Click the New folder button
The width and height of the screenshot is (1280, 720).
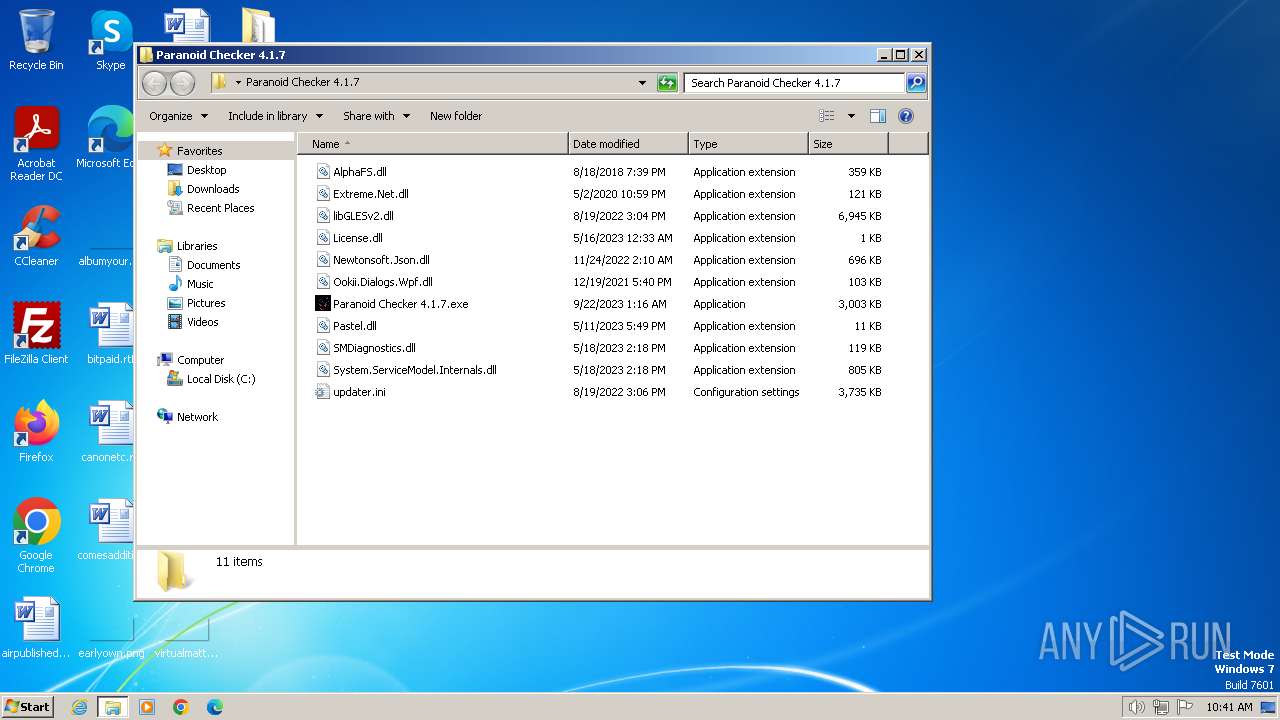click(456, 116)
